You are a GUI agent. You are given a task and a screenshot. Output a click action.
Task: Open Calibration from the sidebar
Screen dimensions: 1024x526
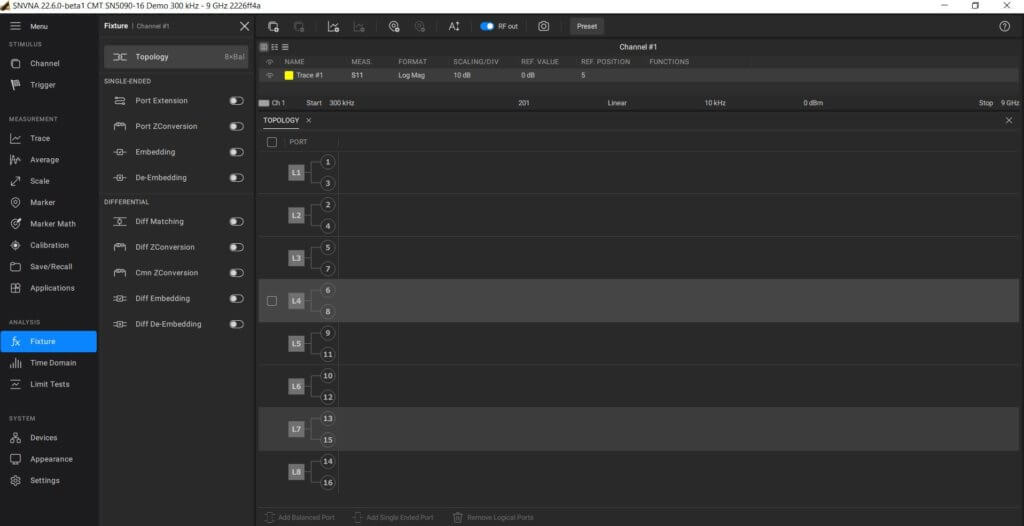[49, 245]
